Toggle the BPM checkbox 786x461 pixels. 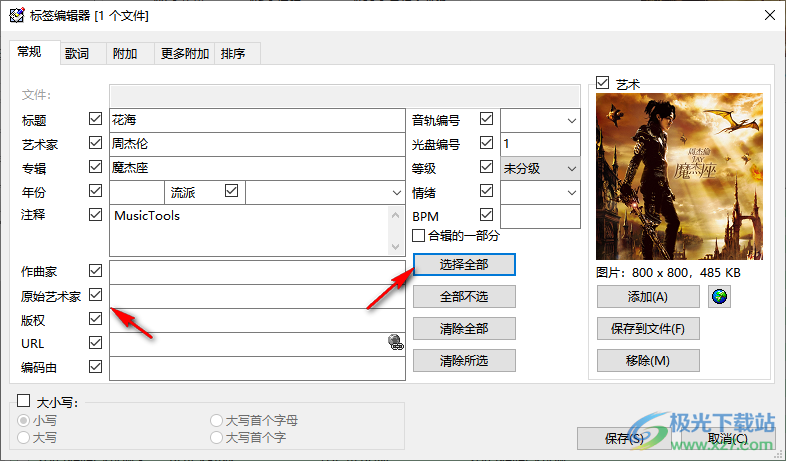click(486, 215)
